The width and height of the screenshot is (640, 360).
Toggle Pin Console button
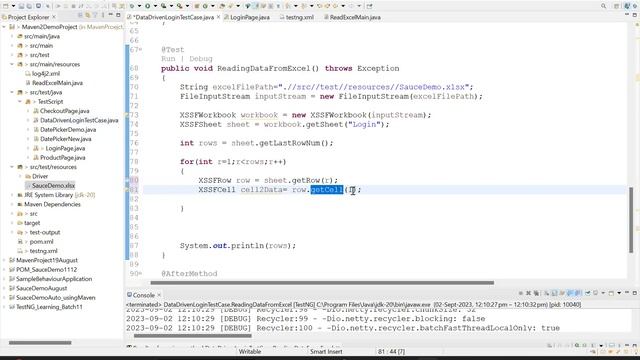(588, 293)
